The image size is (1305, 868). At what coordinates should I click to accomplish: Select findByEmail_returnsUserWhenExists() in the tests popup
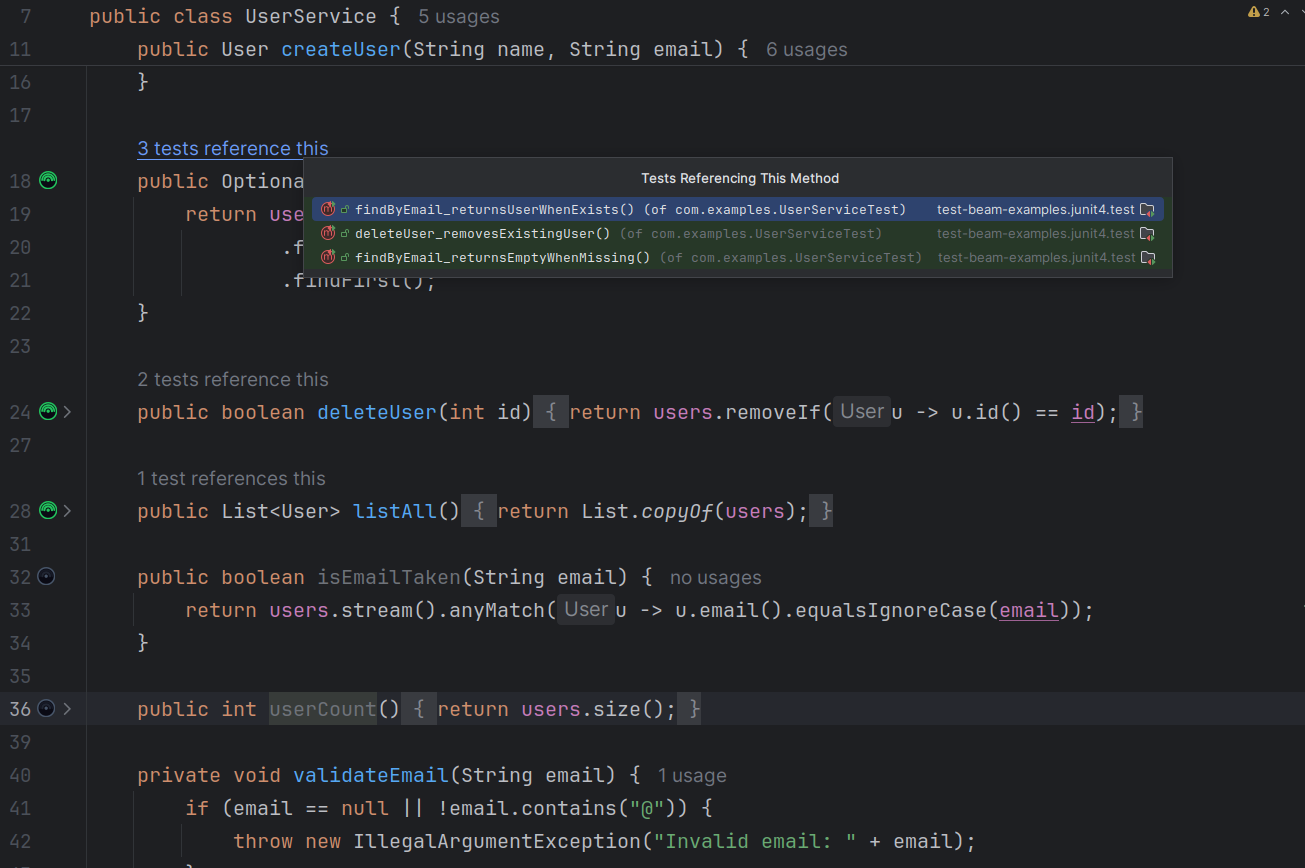pyautogui.click(x=495, y=210)
